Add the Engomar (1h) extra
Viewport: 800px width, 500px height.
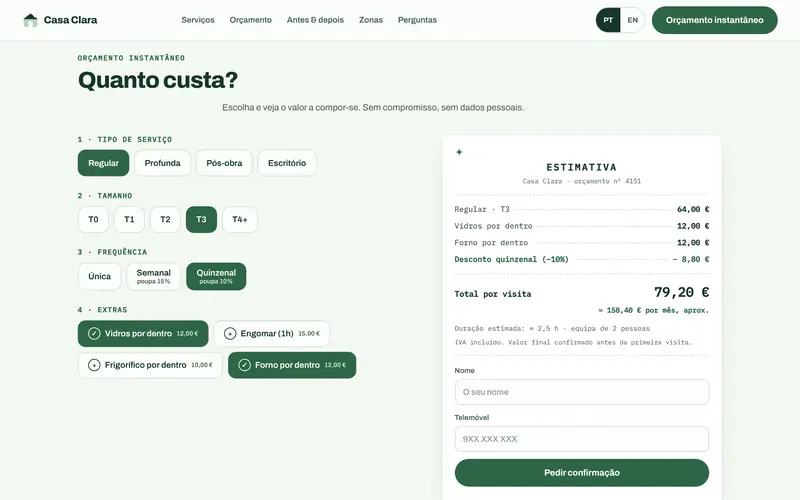pyautogui.click(x=272, y=334)
